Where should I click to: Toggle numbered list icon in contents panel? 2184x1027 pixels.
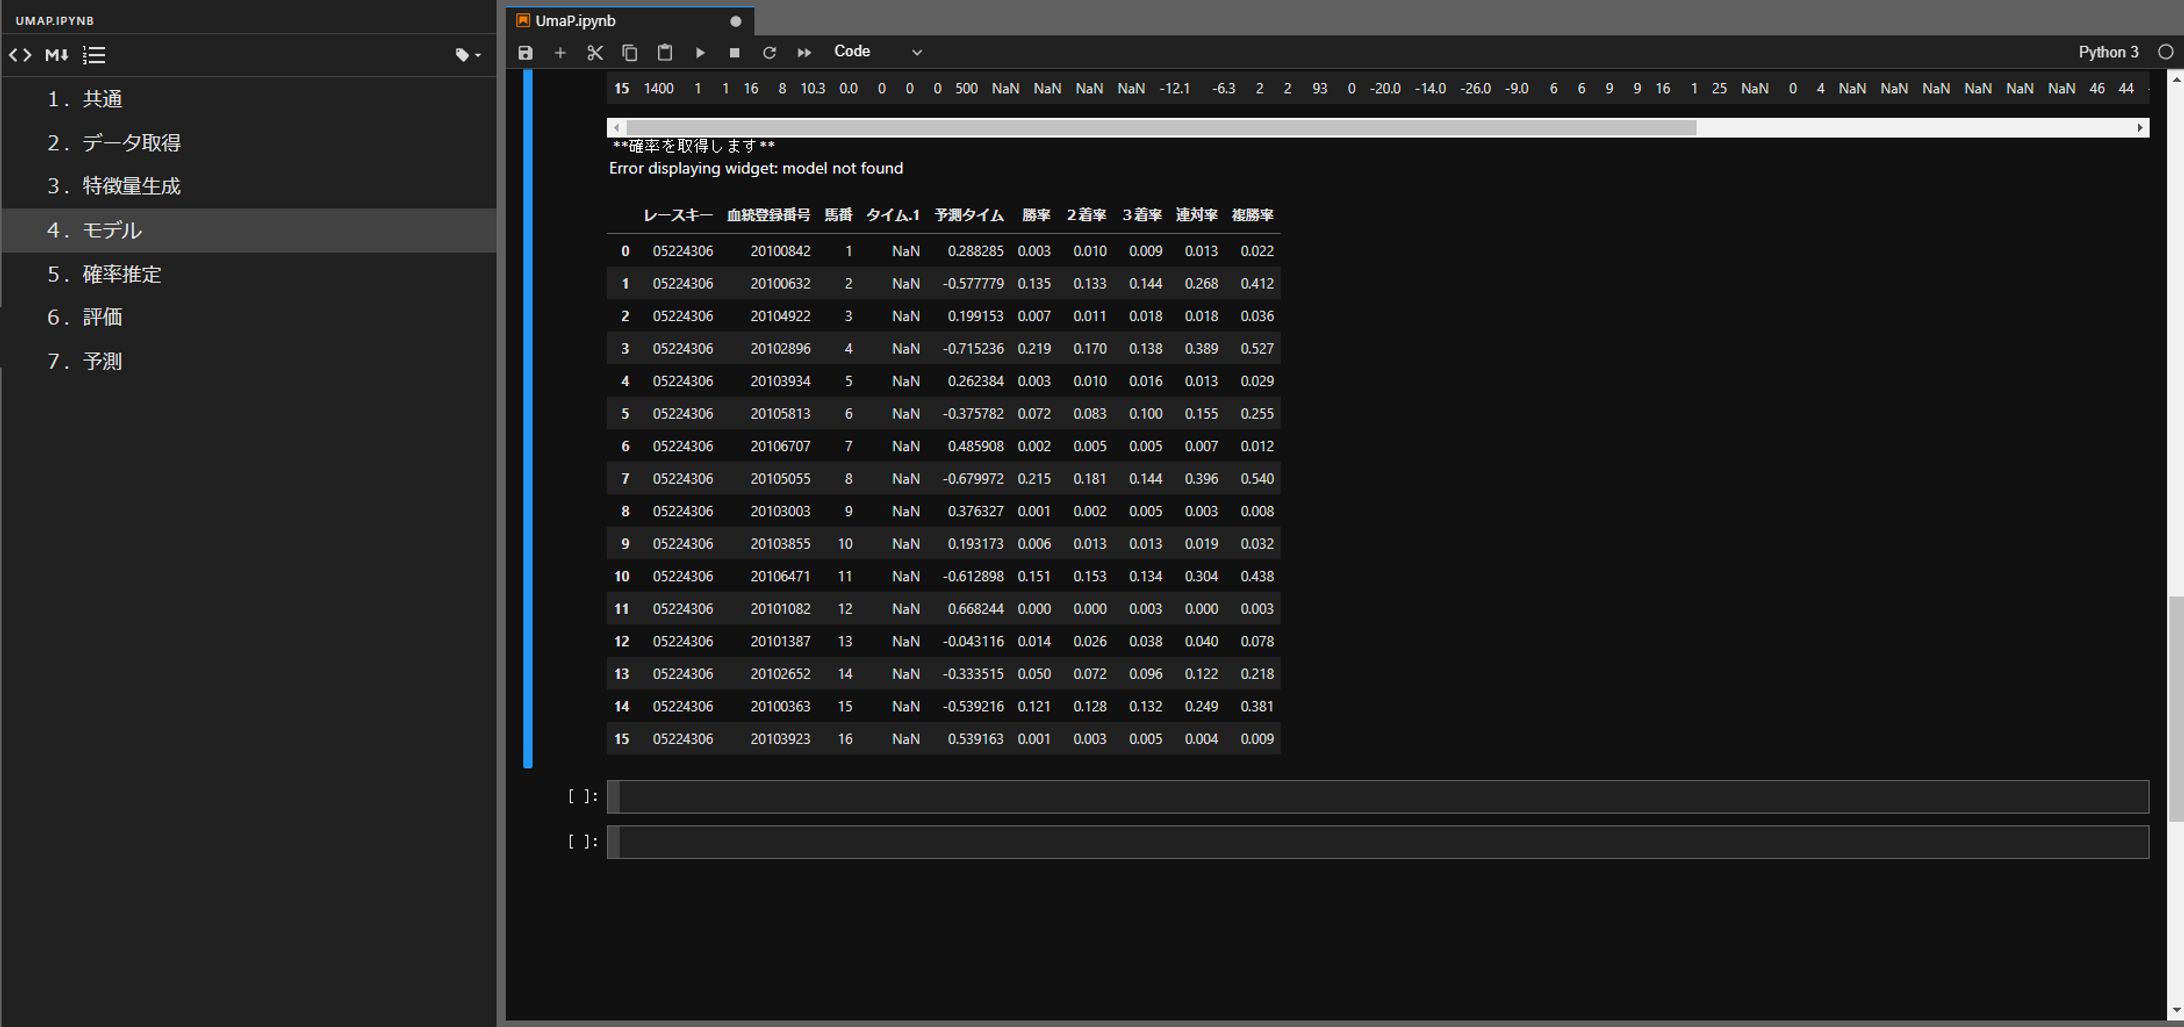pos(94,55)
